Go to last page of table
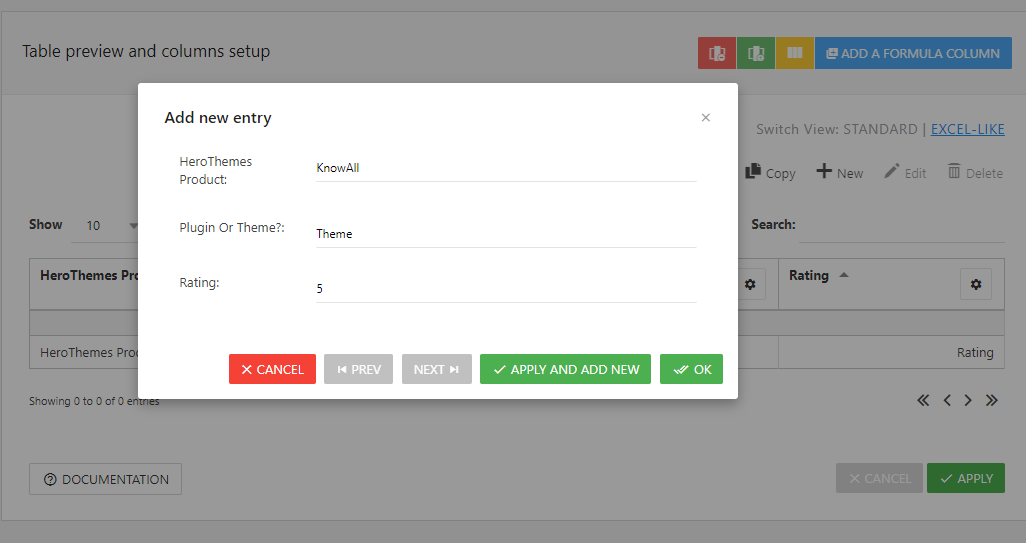Screen dimensions: 1026x543 (992, 400)
